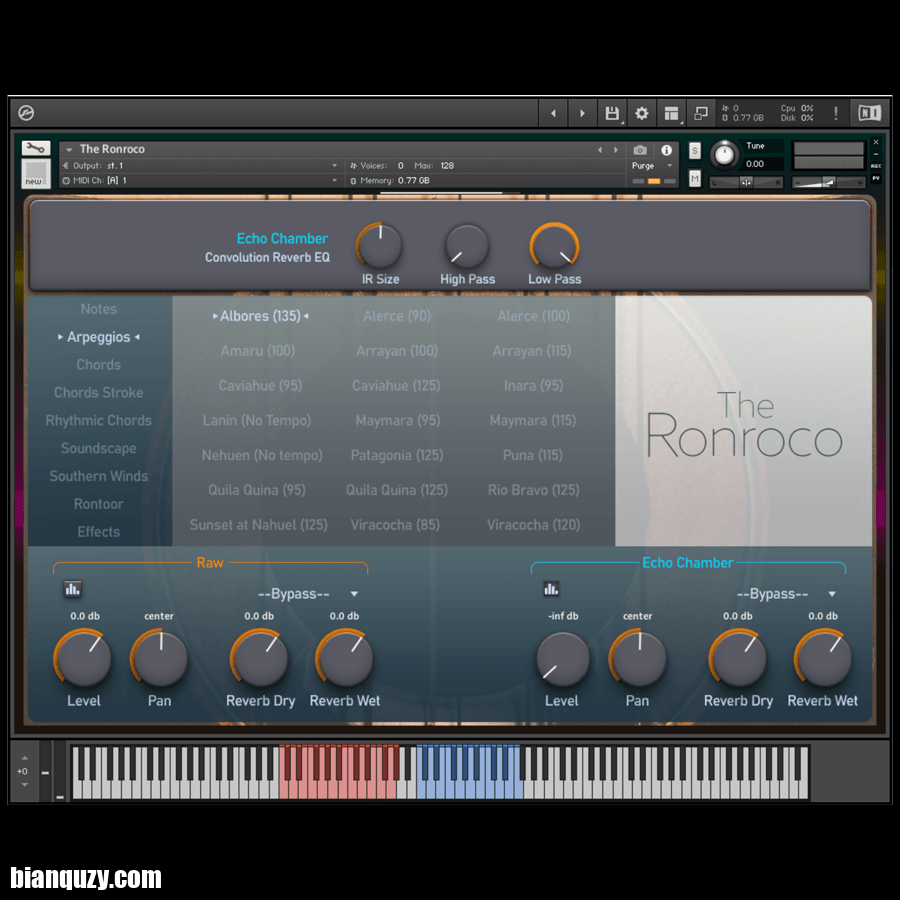This screenshot has height=900, width=900.
Task: Select the Southern Winds category
Action: pos(99,476)
